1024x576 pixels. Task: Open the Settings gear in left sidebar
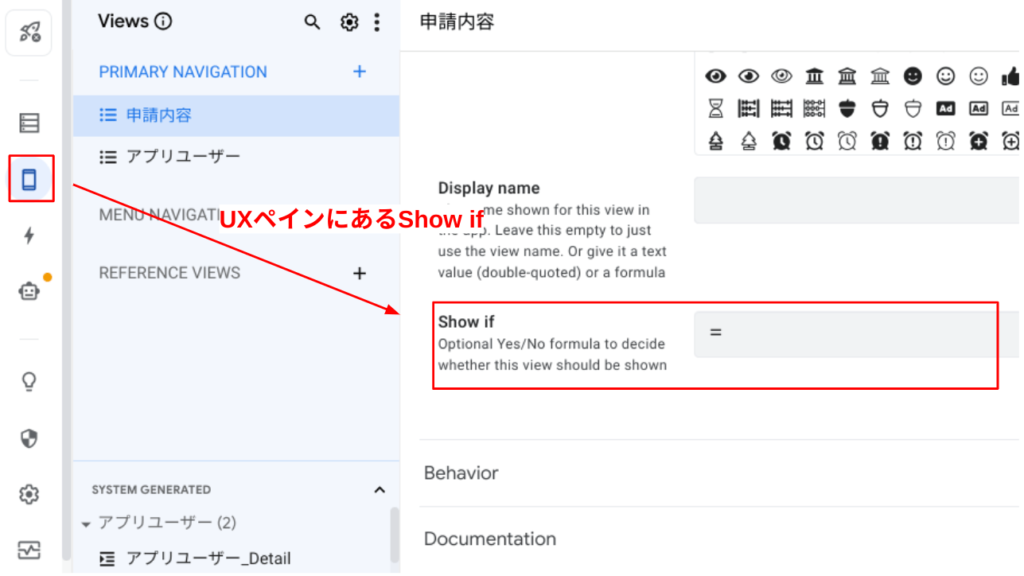pyautogui.click(x=29, y=494)
